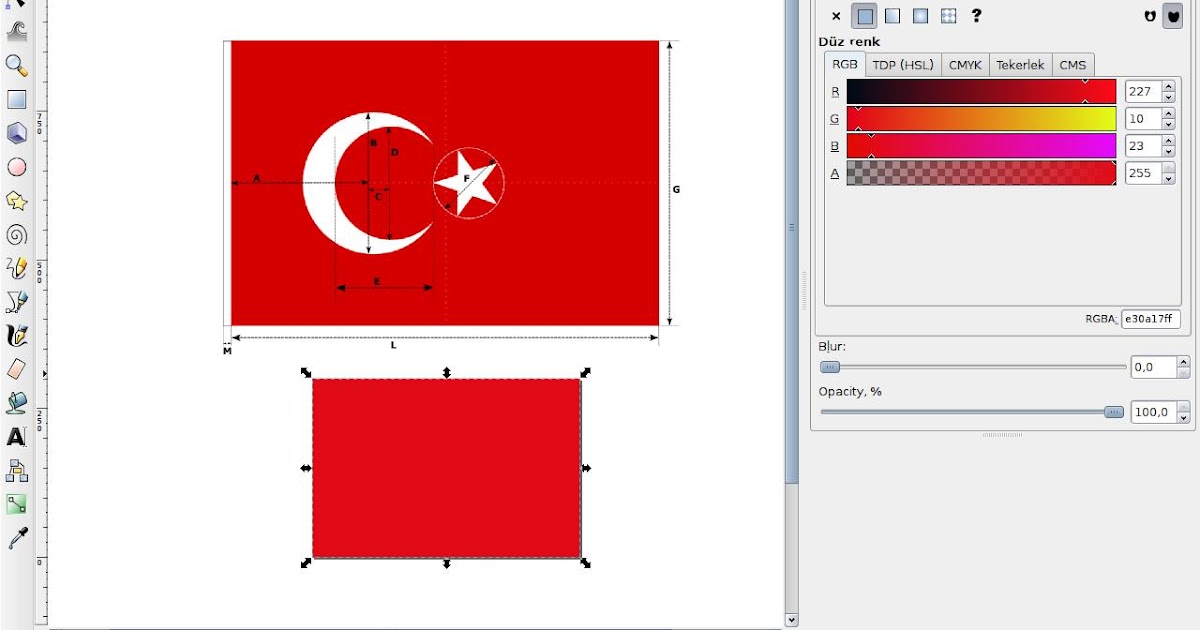Decrease A value with down arrow

pyautogui.click(x=1168, y=179)
